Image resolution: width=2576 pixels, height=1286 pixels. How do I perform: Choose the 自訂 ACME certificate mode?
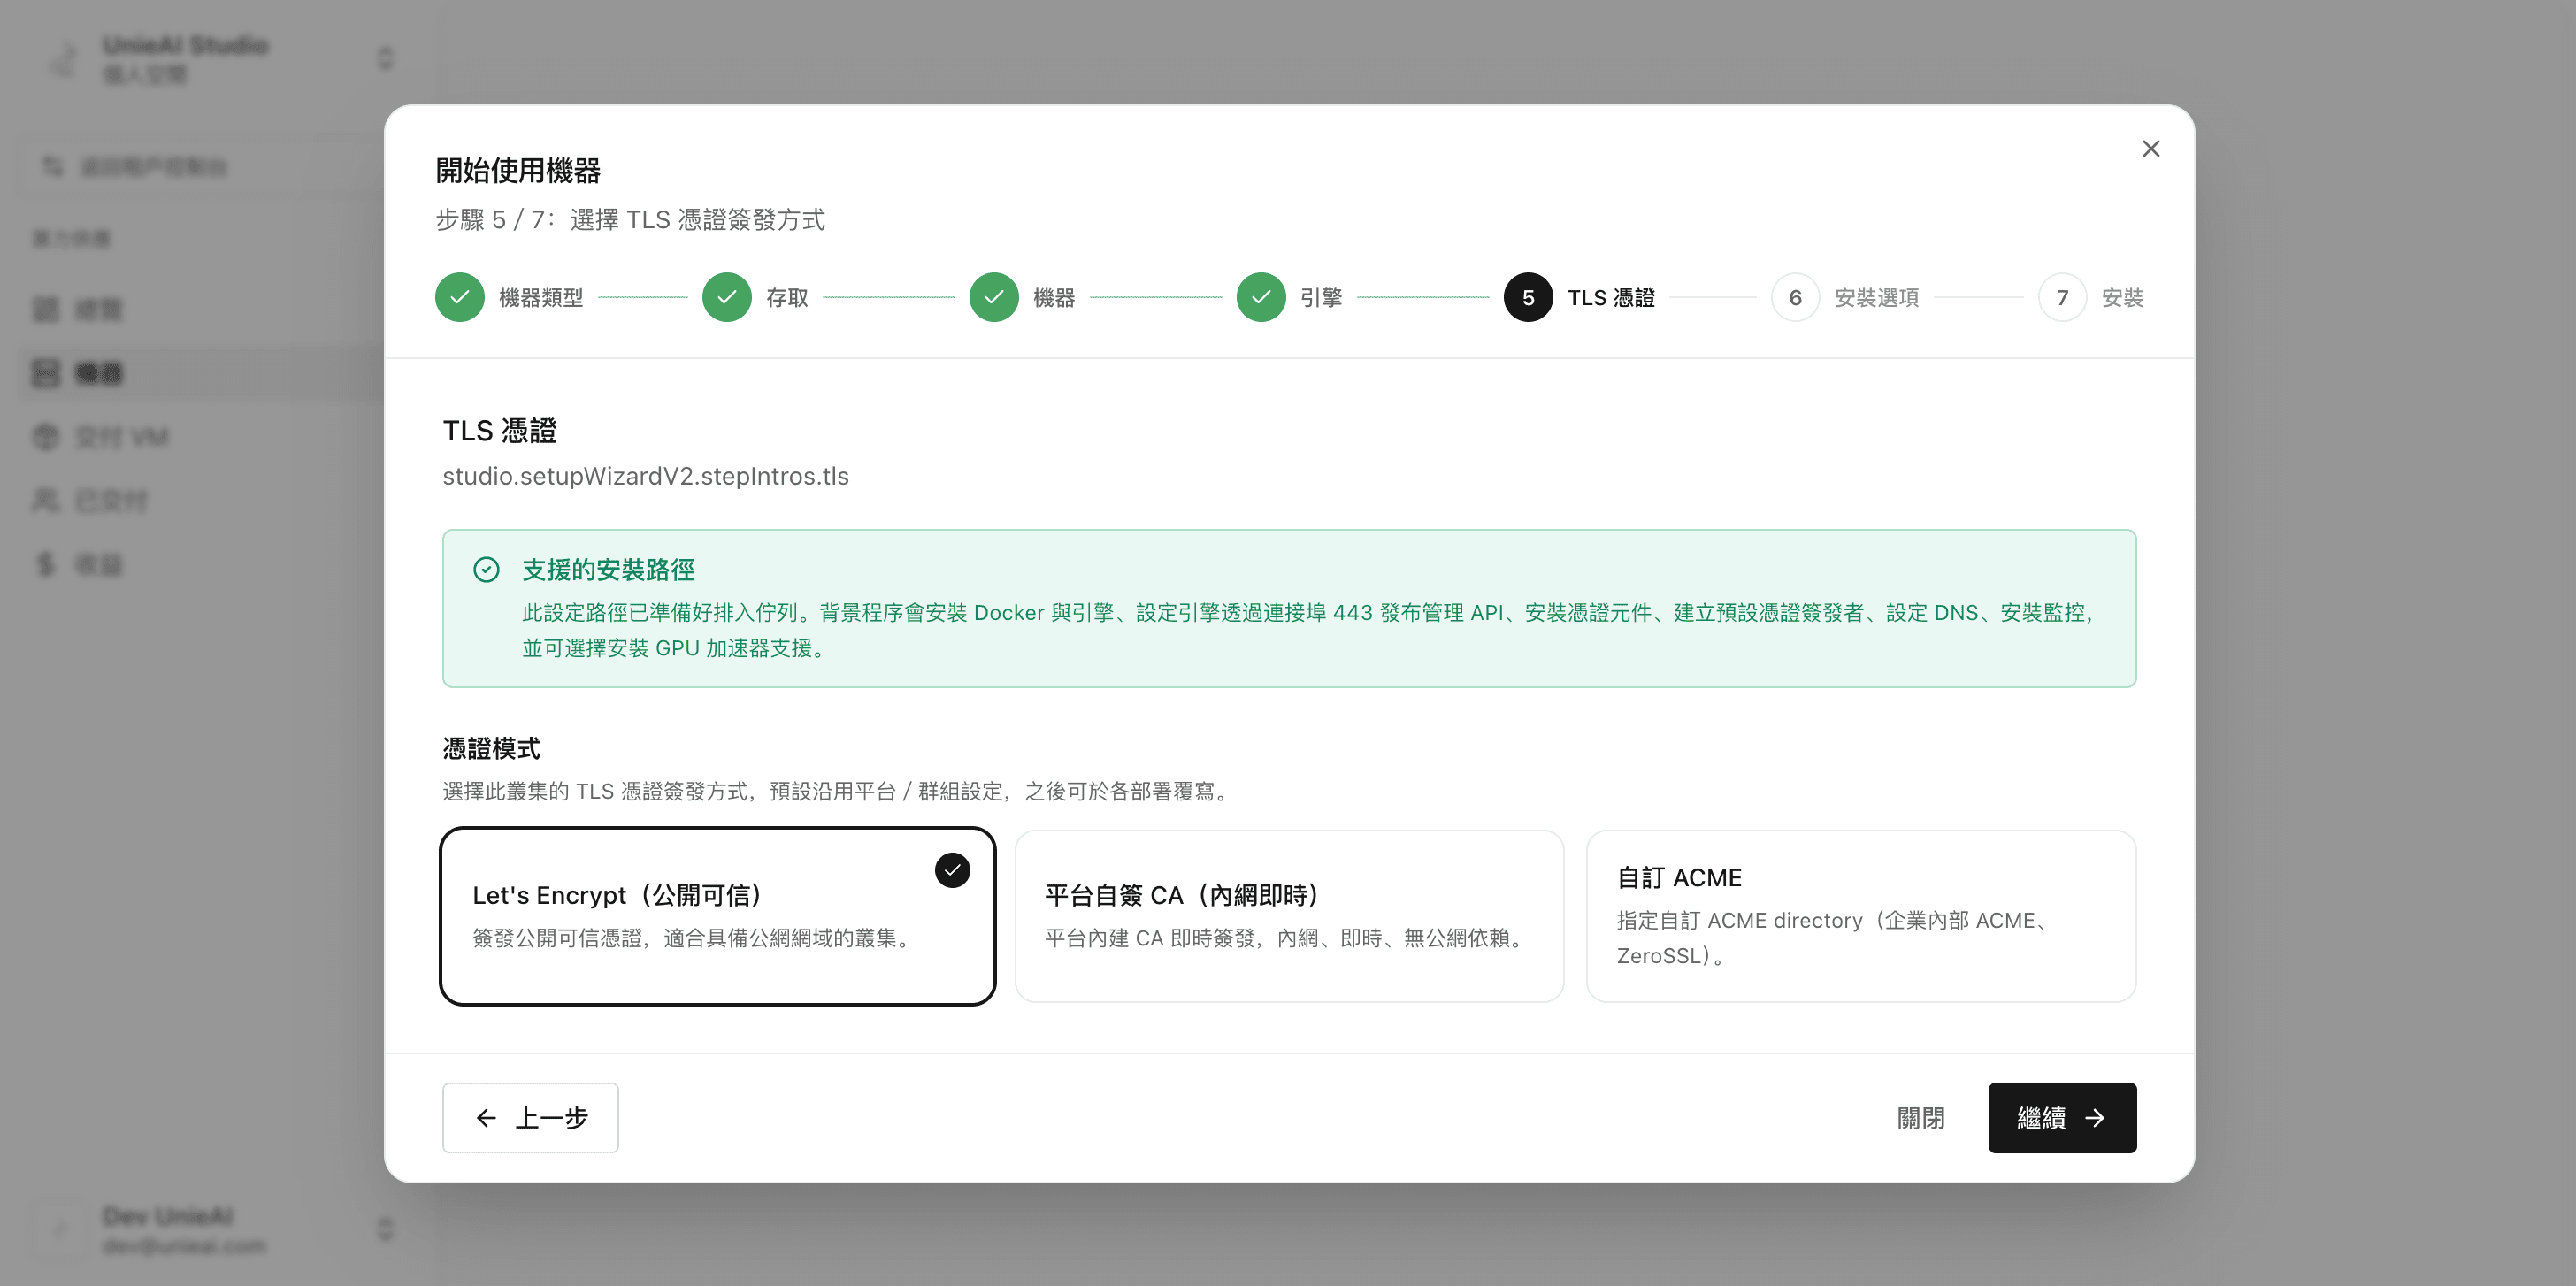click(x=1861, y=916)
